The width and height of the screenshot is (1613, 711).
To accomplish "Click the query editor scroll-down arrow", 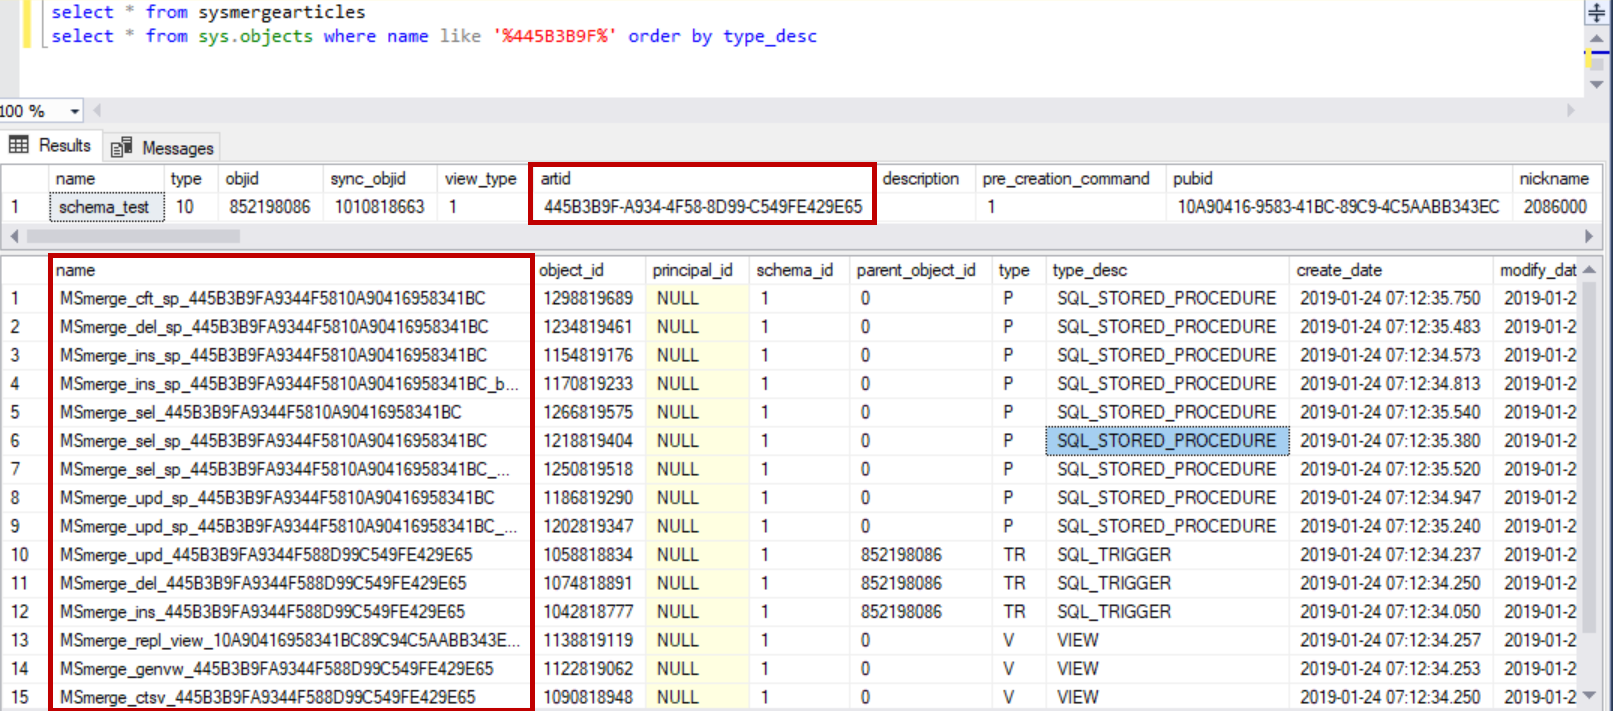I will pos(1596,85).
